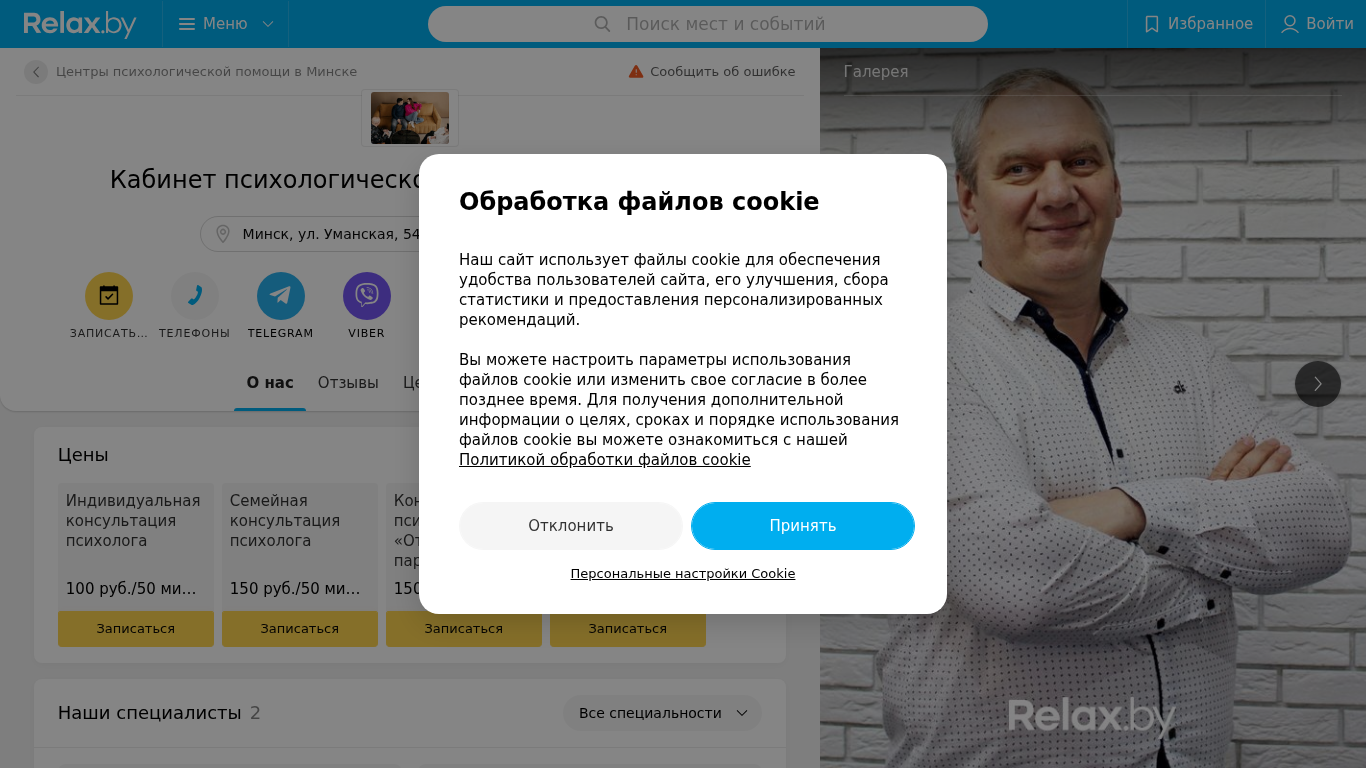Image resolution: width=1366 pixels, height=768 pixels.
Task: Switch to the Отзывы tab
Action: tap(348, 383)
